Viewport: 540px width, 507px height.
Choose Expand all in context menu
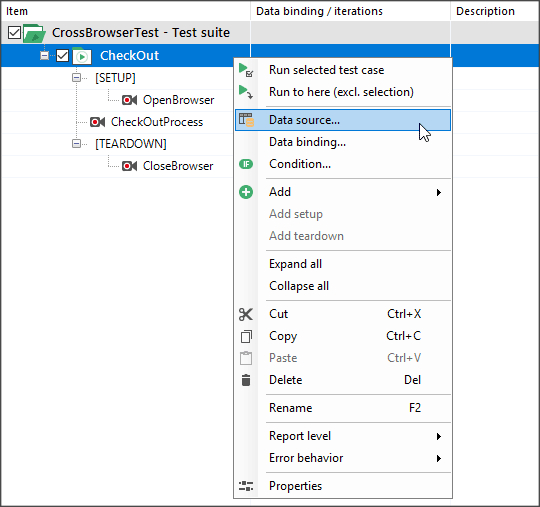tap(343, 264)
